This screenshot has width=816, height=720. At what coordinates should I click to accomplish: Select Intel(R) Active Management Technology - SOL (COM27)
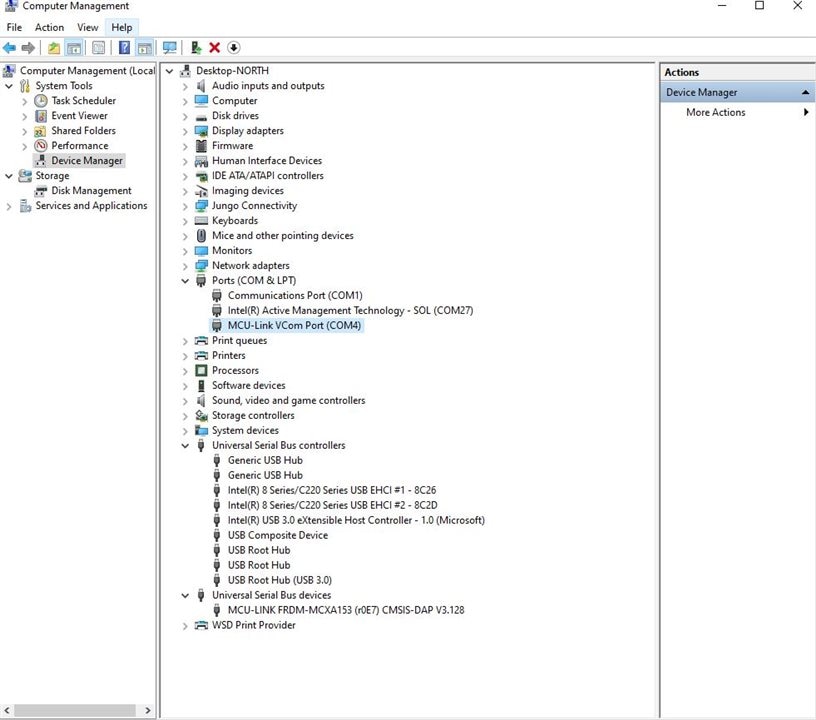click(x=350, y=311)
